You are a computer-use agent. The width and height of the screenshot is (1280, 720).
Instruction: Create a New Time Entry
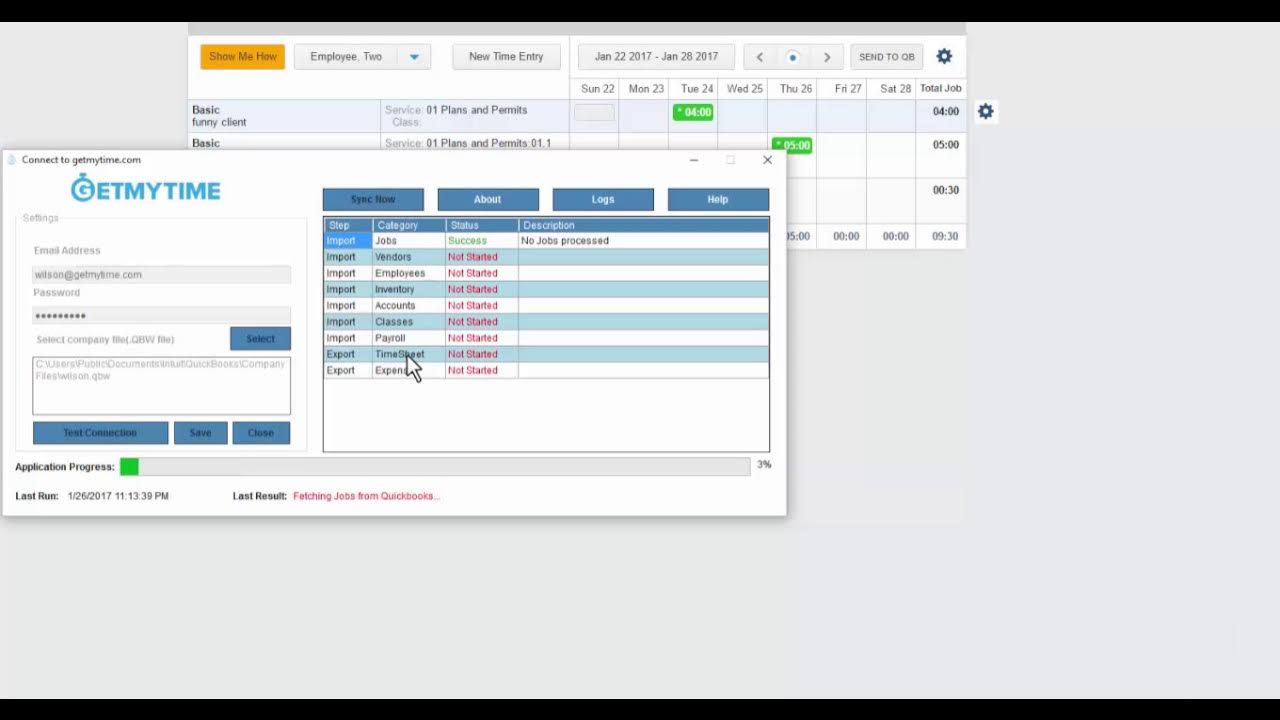[x=506, y=57]
